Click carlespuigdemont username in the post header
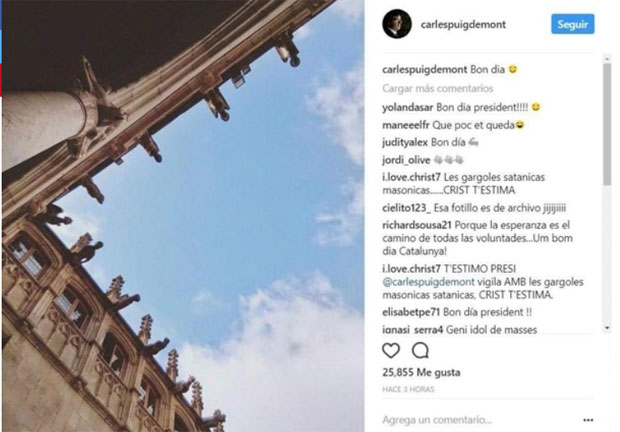620x432 pixels. [463, 25]
